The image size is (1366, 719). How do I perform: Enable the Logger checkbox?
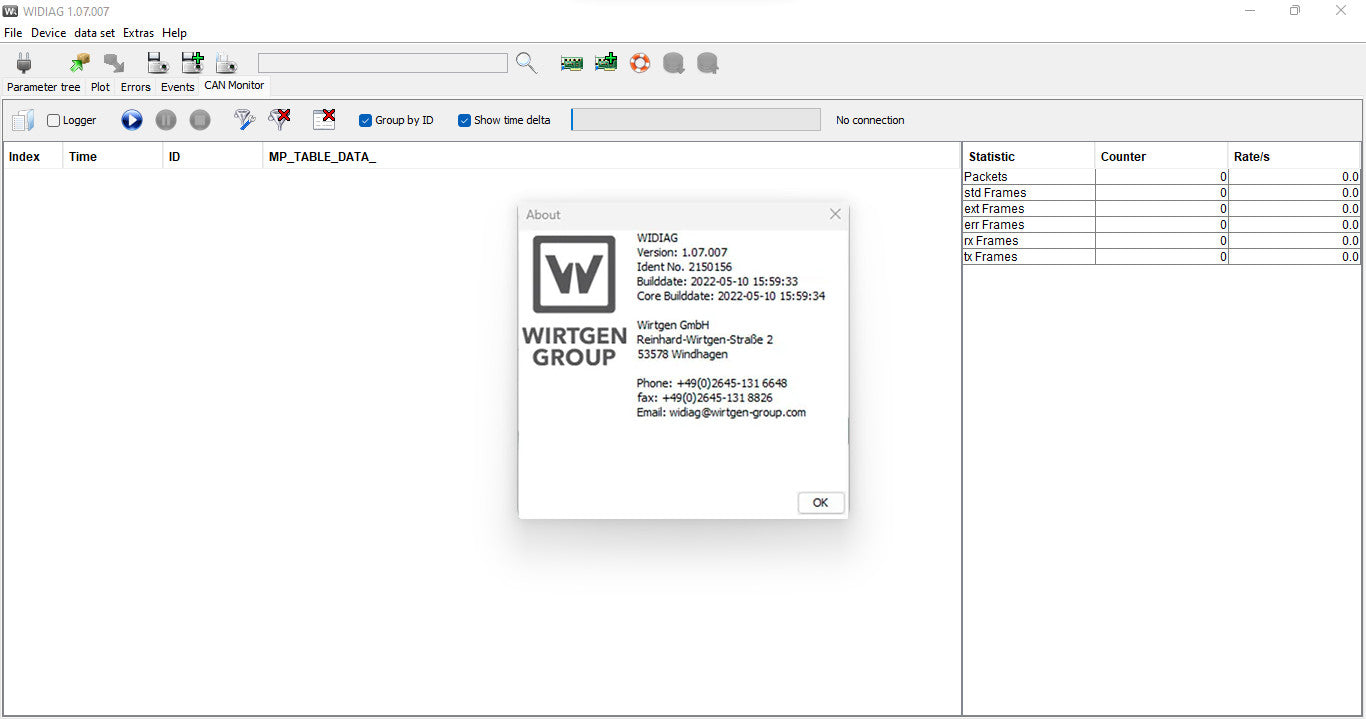pyautogui.click(x=52, y=119)
